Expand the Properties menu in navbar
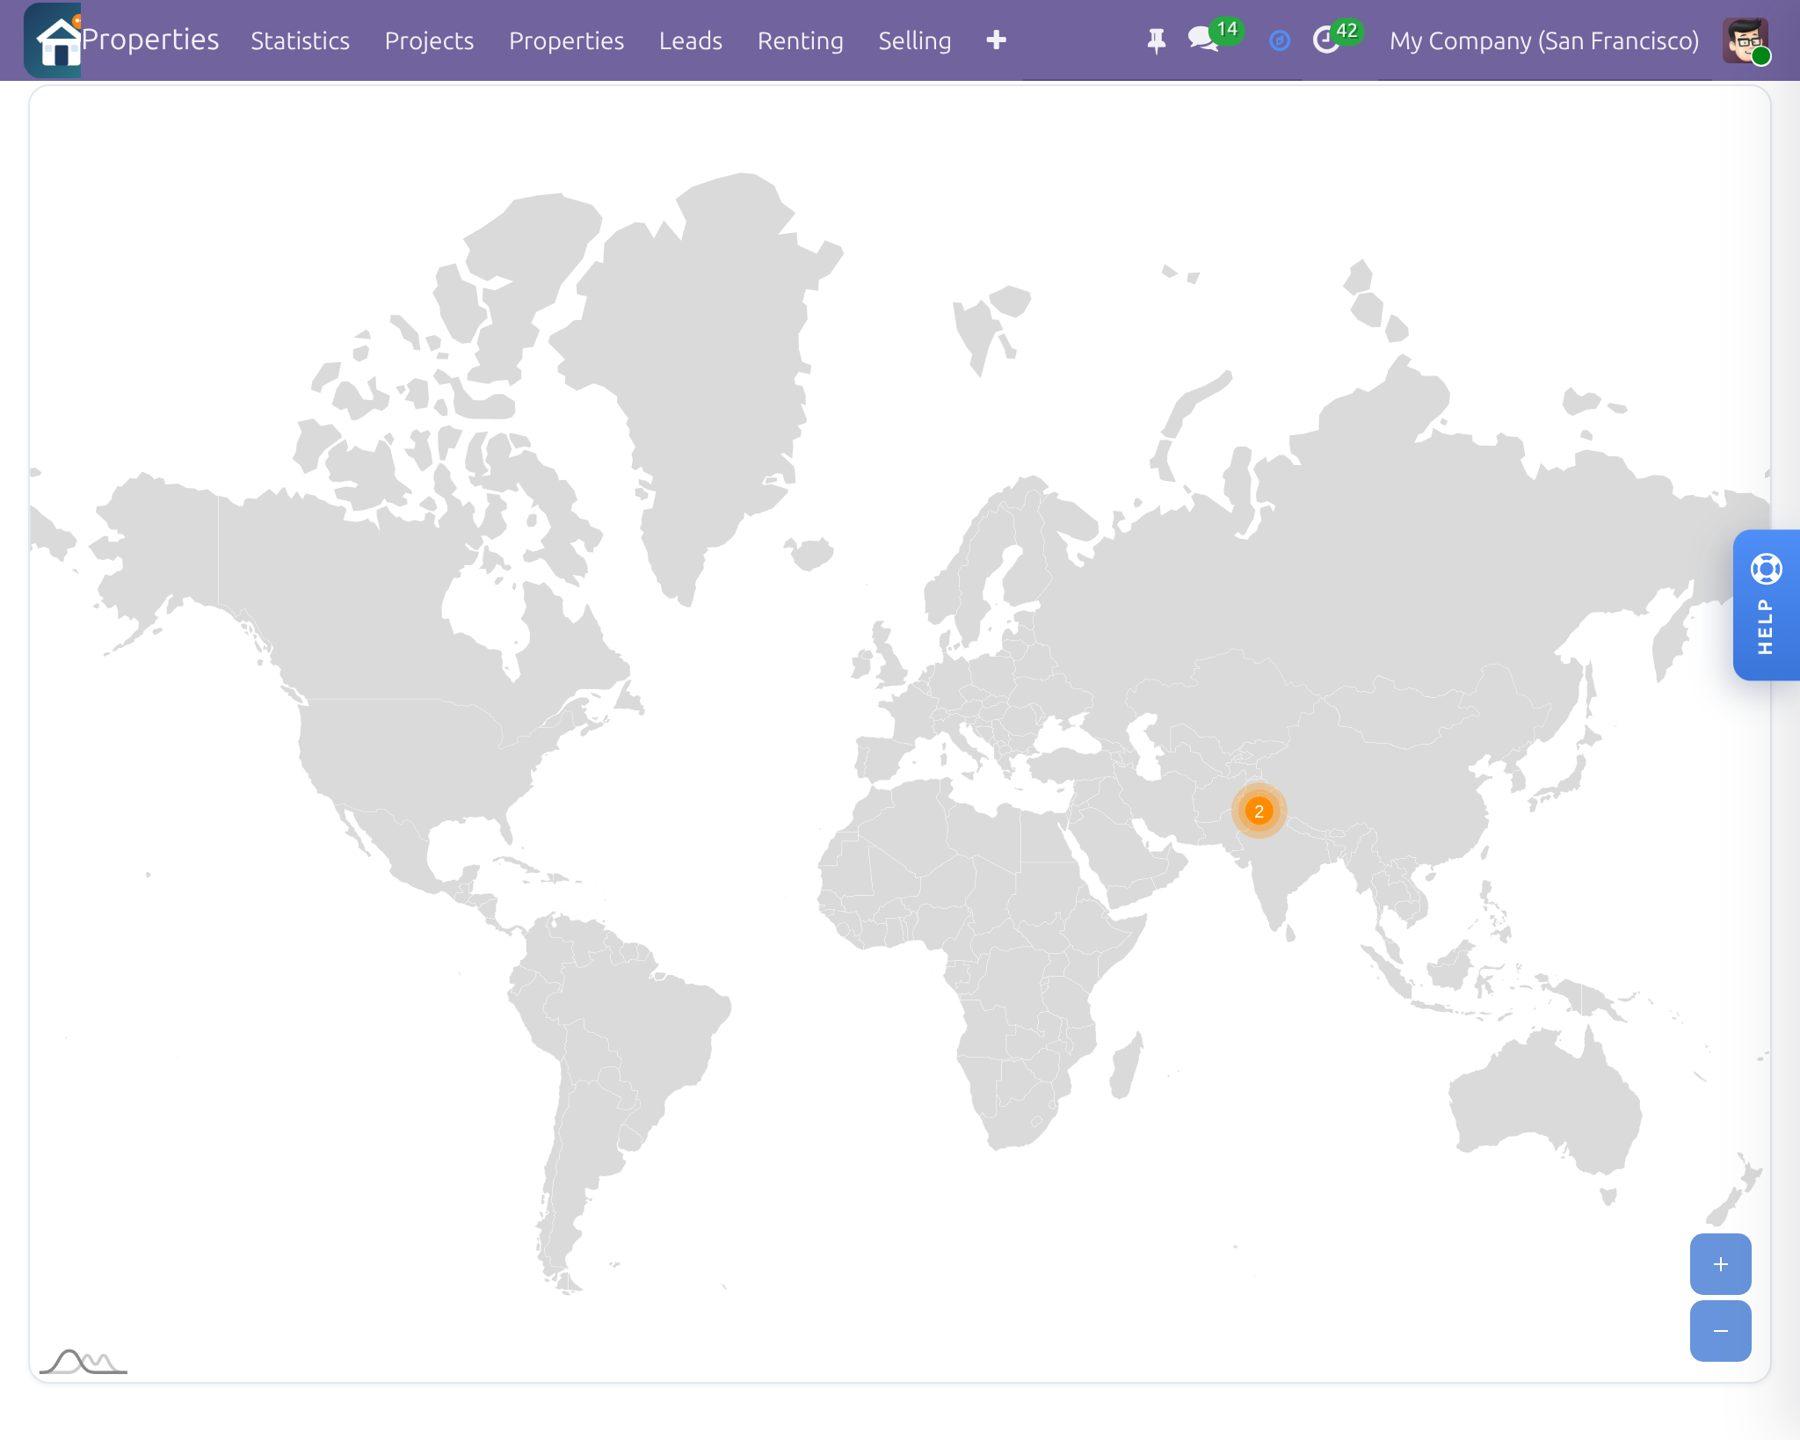Image resolution: width=1800 pixels, height=1440 pixels. (x=566, y=41)
